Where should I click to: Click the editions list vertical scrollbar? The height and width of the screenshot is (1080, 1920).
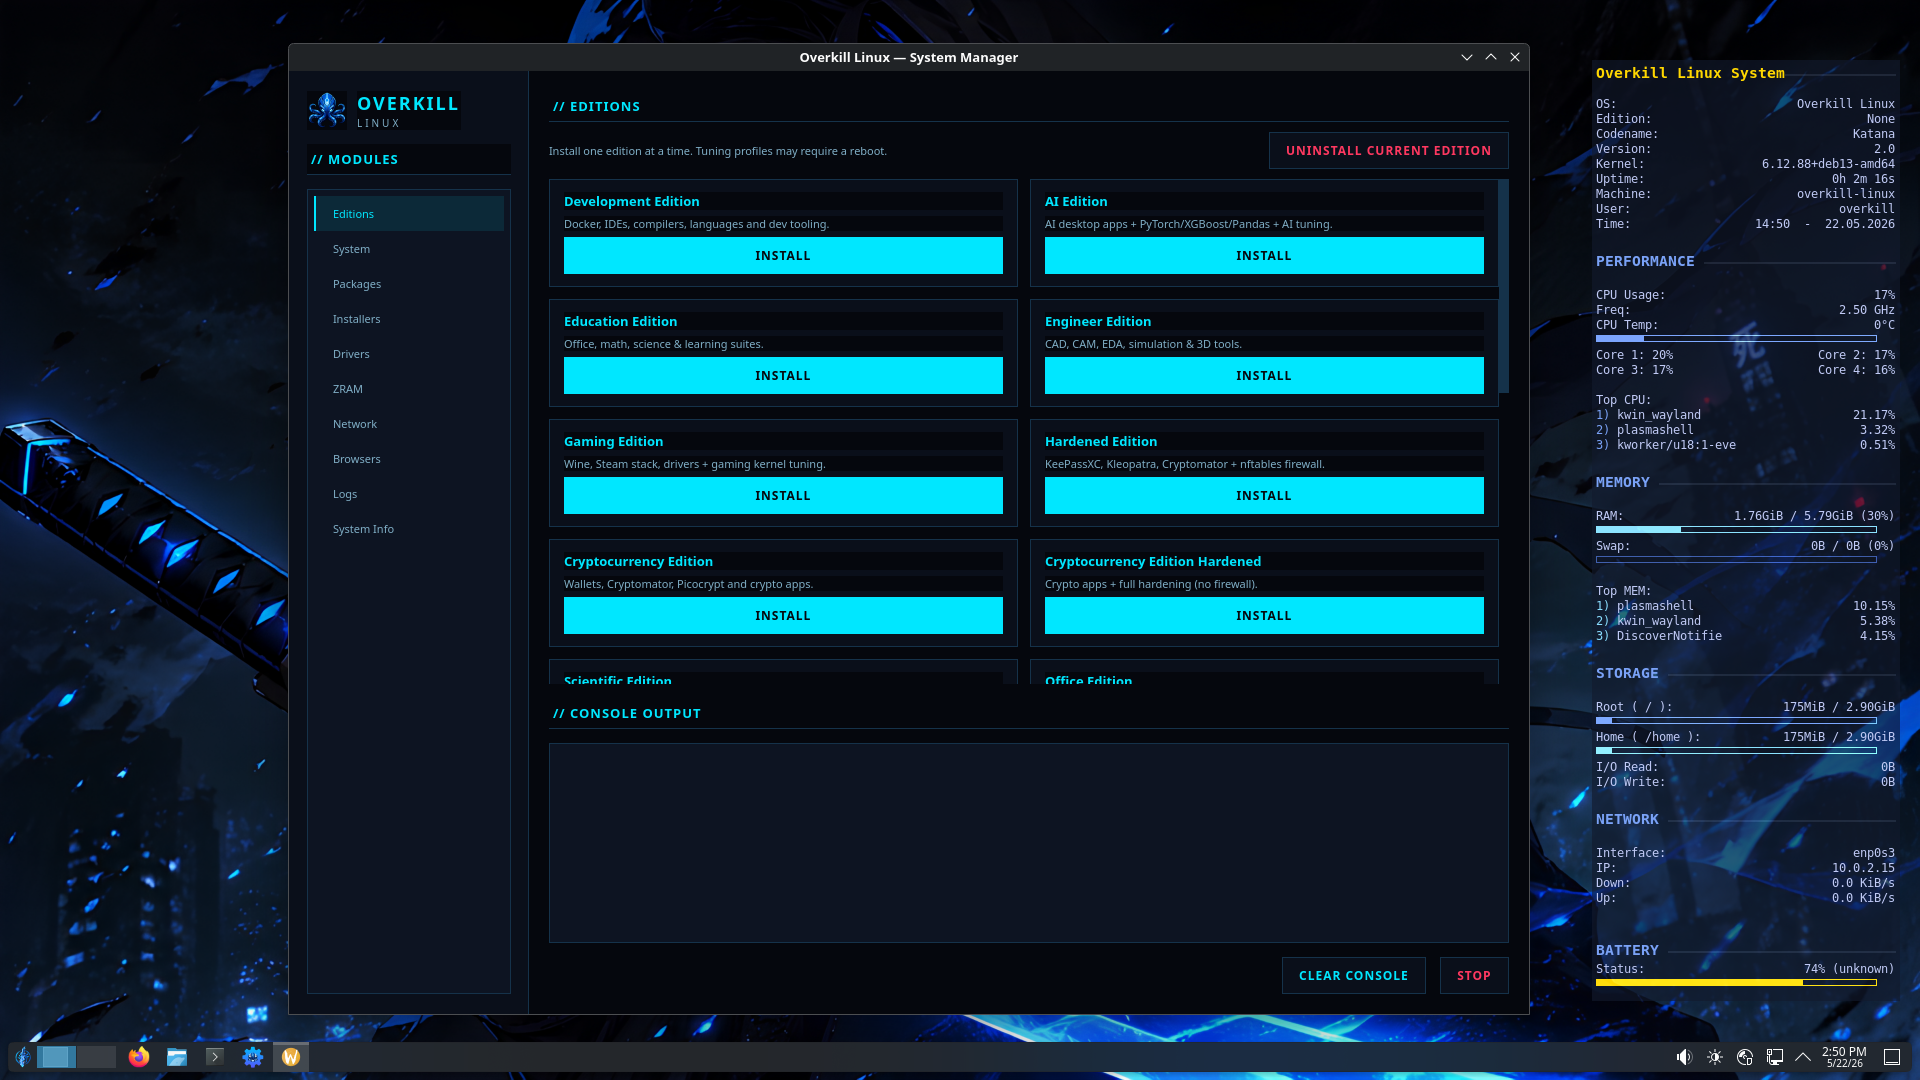click(1503, 286)
